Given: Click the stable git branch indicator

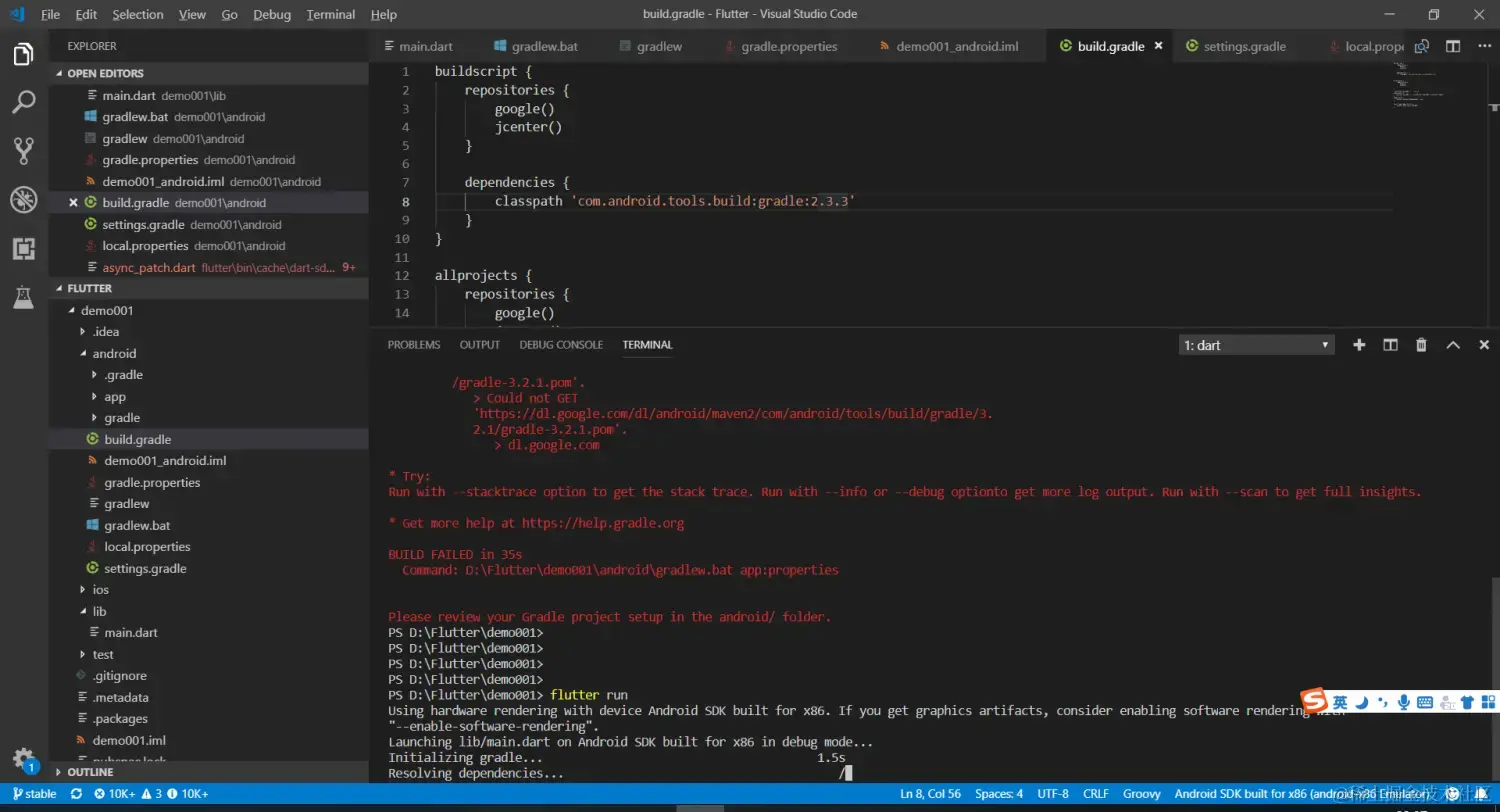Looking at the screenshot, I should point(34,794).
